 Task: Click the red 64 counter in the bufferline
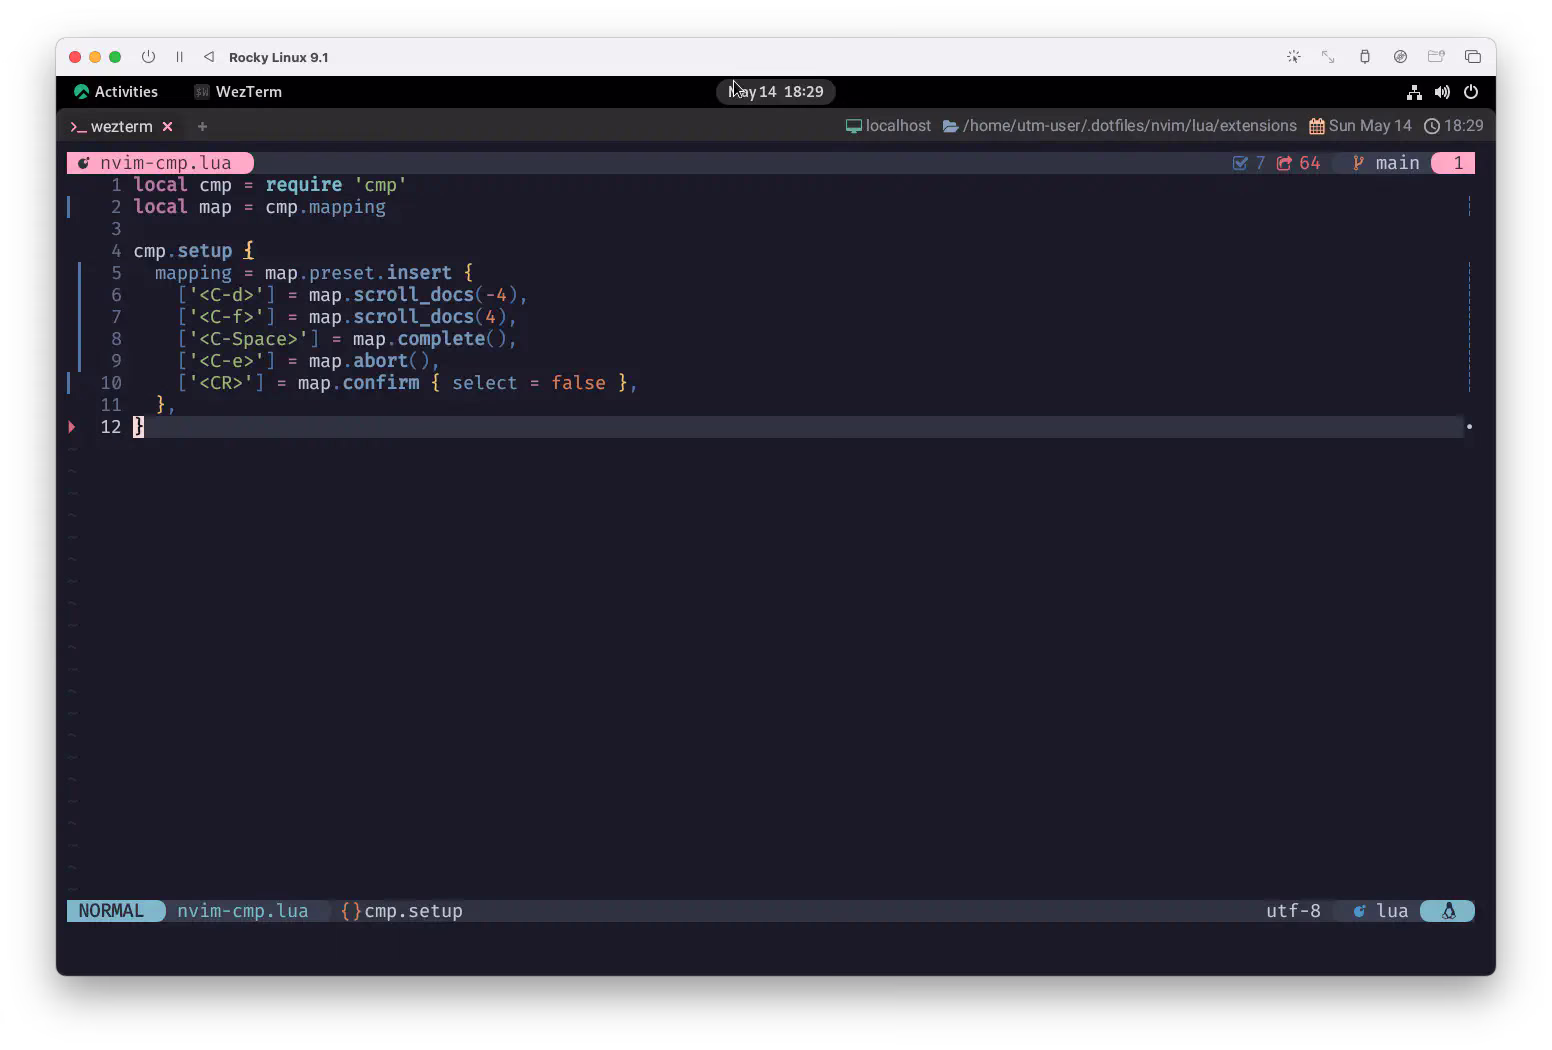click(x=1309, y=163)
